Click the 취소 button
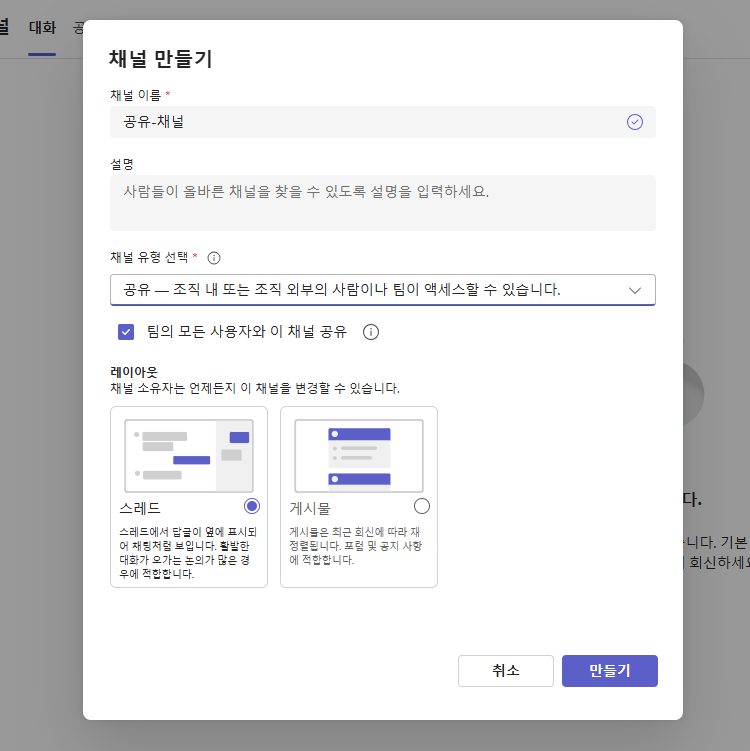This screenshot has width=750, height=751. 506,671
